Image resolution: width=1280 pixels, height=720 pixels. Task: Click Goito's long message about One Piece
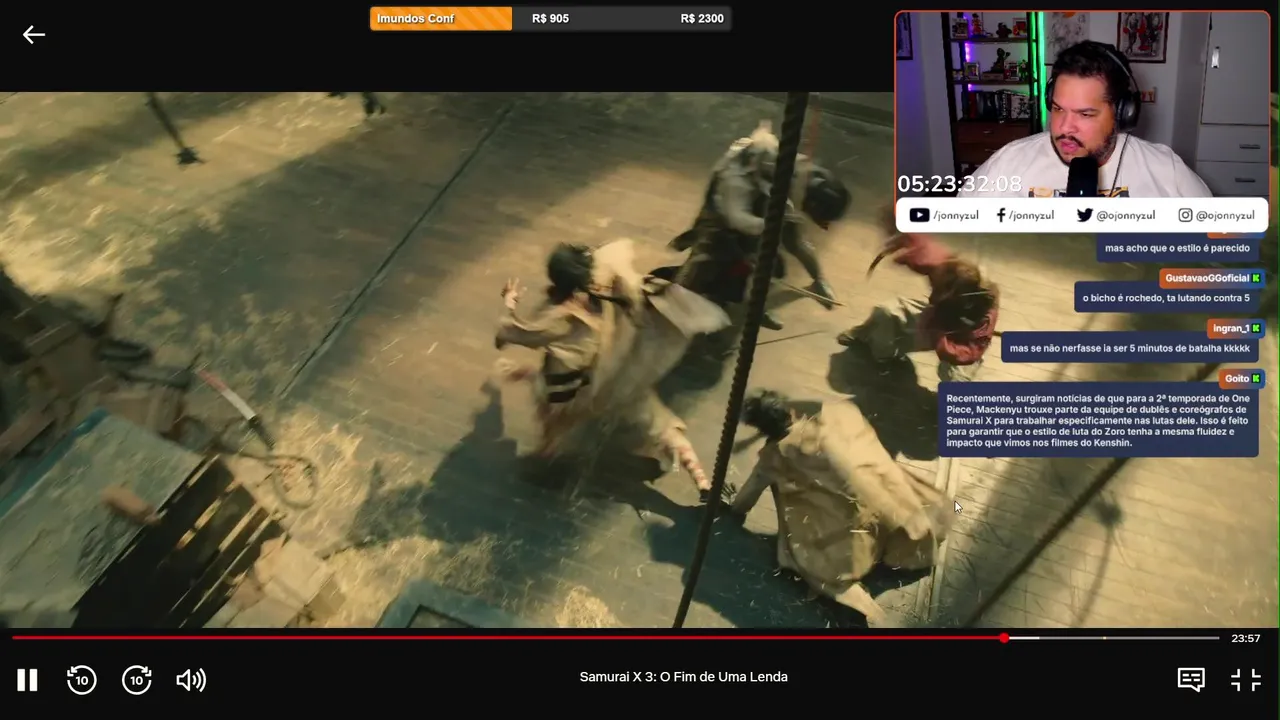coord(1098,420)
